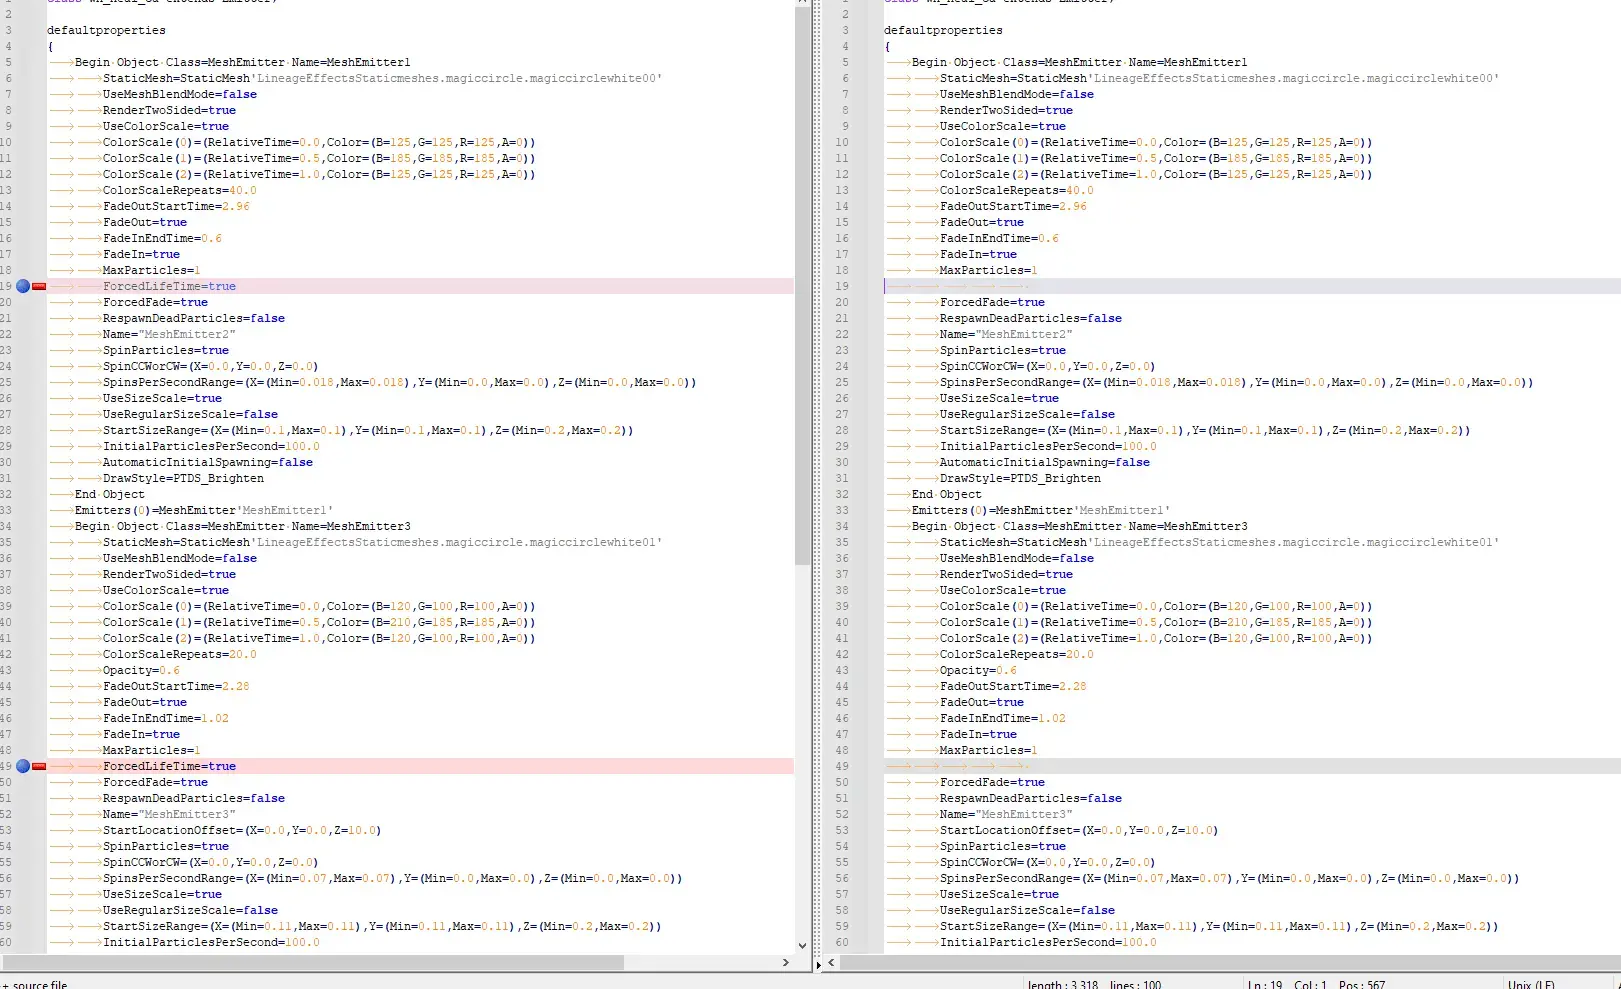Click 'InitialParticlesPerSecond=100.0' on right line 60
This screenshot has height=989, width=1621.
(1047, 942)
